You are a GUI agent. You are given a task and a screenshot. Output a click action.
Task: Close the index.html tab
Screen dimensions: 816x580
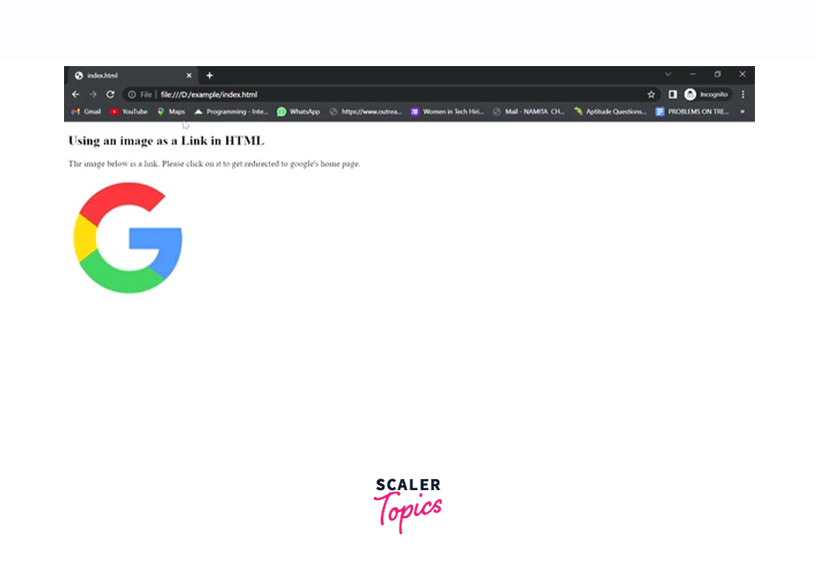[x=189, y=75]
